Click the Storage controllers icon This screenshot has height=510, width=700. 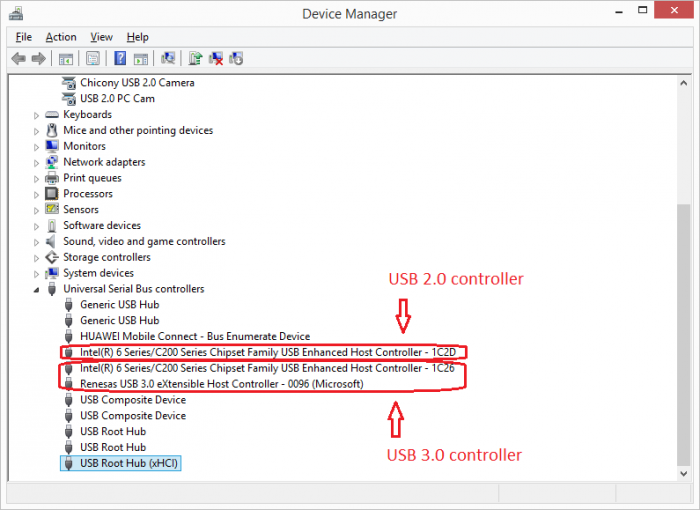pyautogui.click(x=52, y=257)
